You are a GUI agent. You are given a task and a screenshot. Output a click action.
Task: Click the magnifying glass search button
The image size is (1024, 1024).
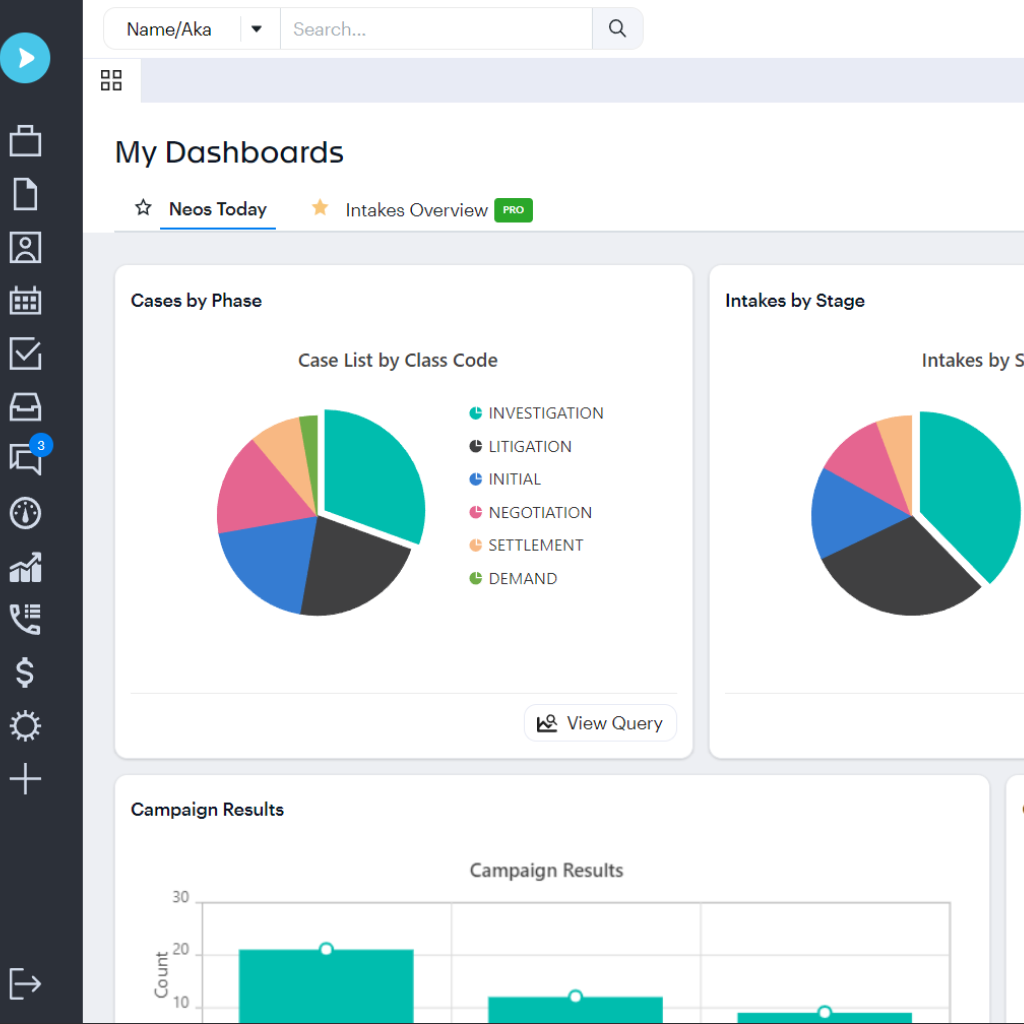coord(617,29)
